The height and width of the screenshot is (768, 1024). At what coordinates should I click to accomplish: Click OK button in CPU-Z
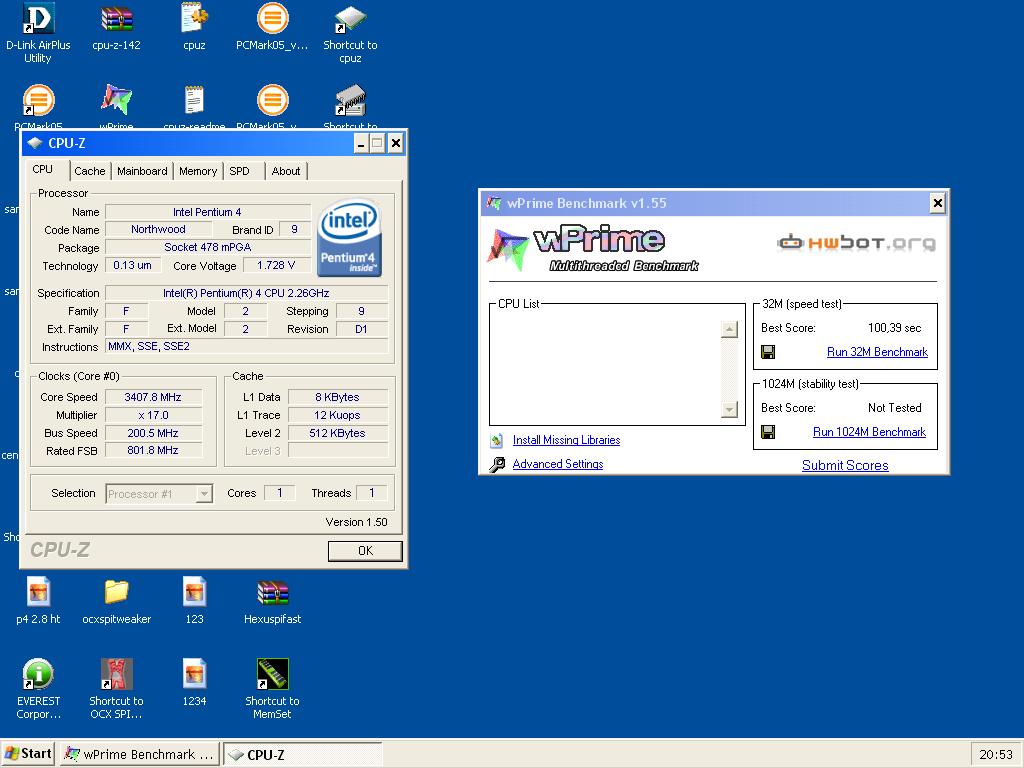tap(365, 551)
